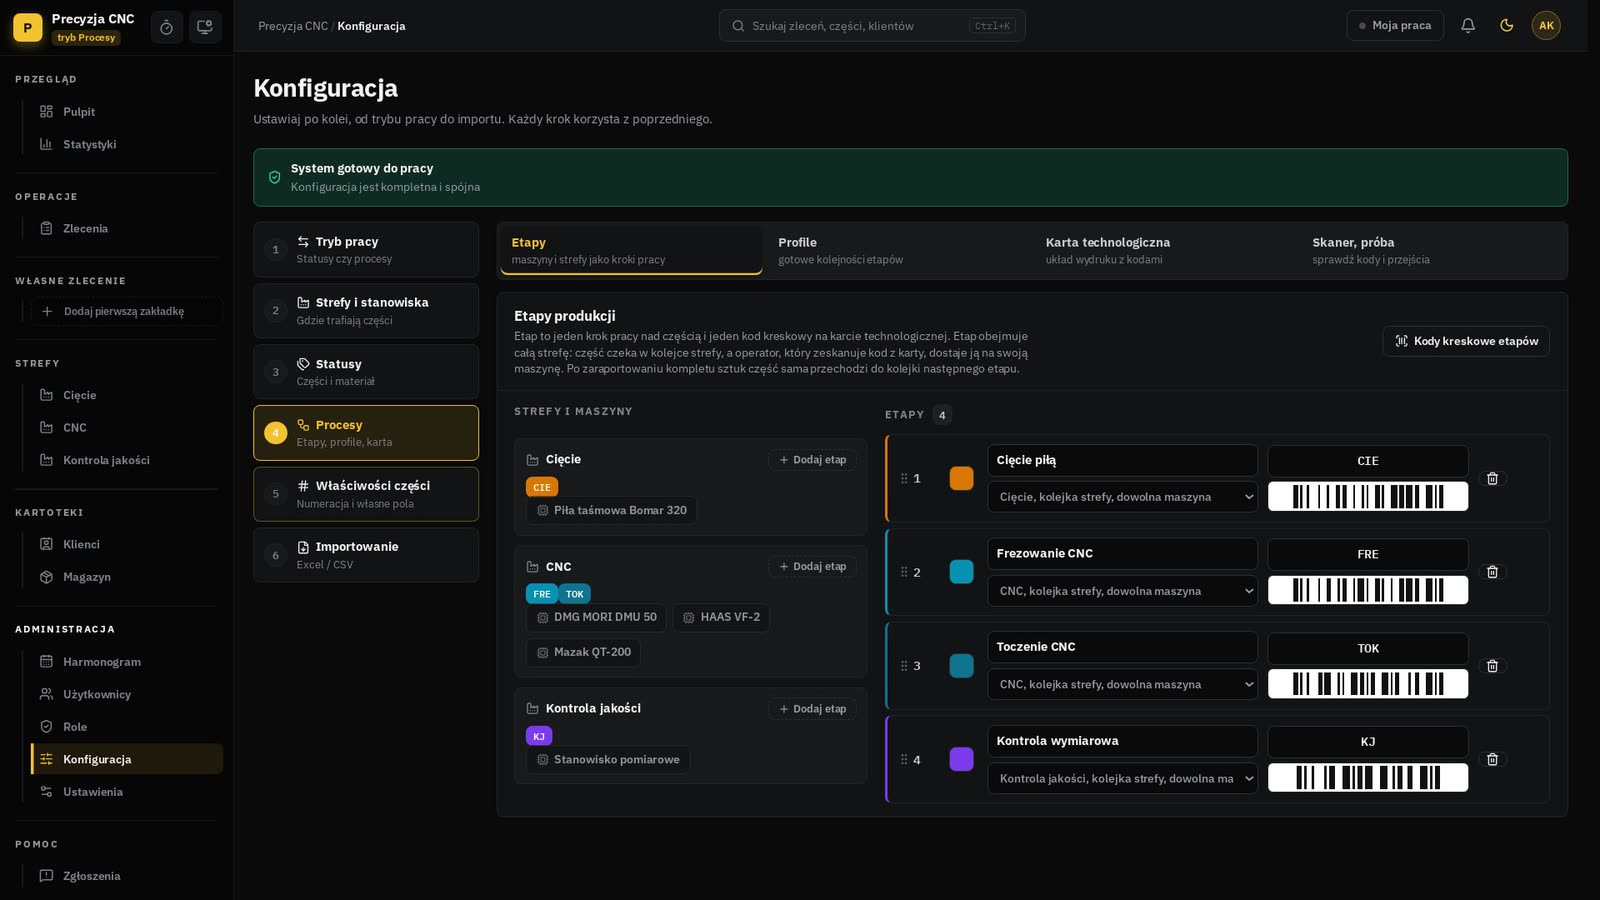Open Harmonogram in the sidebar
This screenshot has width=1600, height=900.
[126, 662]
